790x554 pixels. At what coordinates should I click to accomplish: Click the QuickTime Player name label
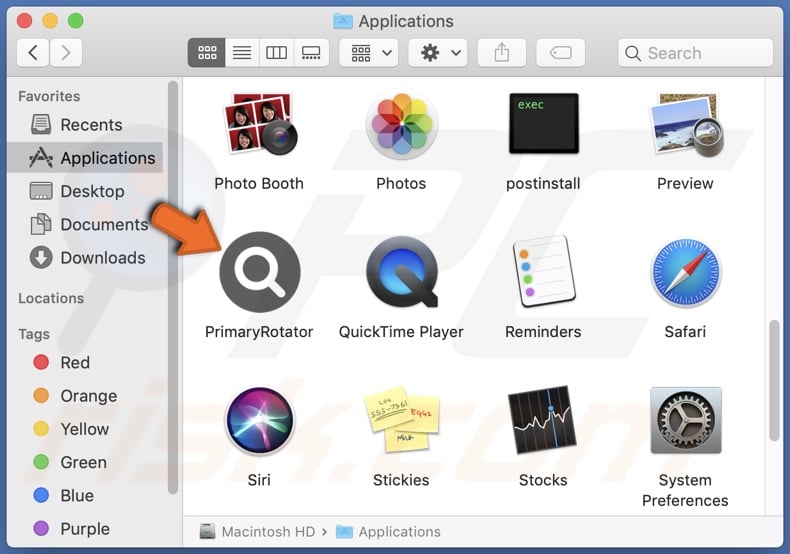[401, 332]
